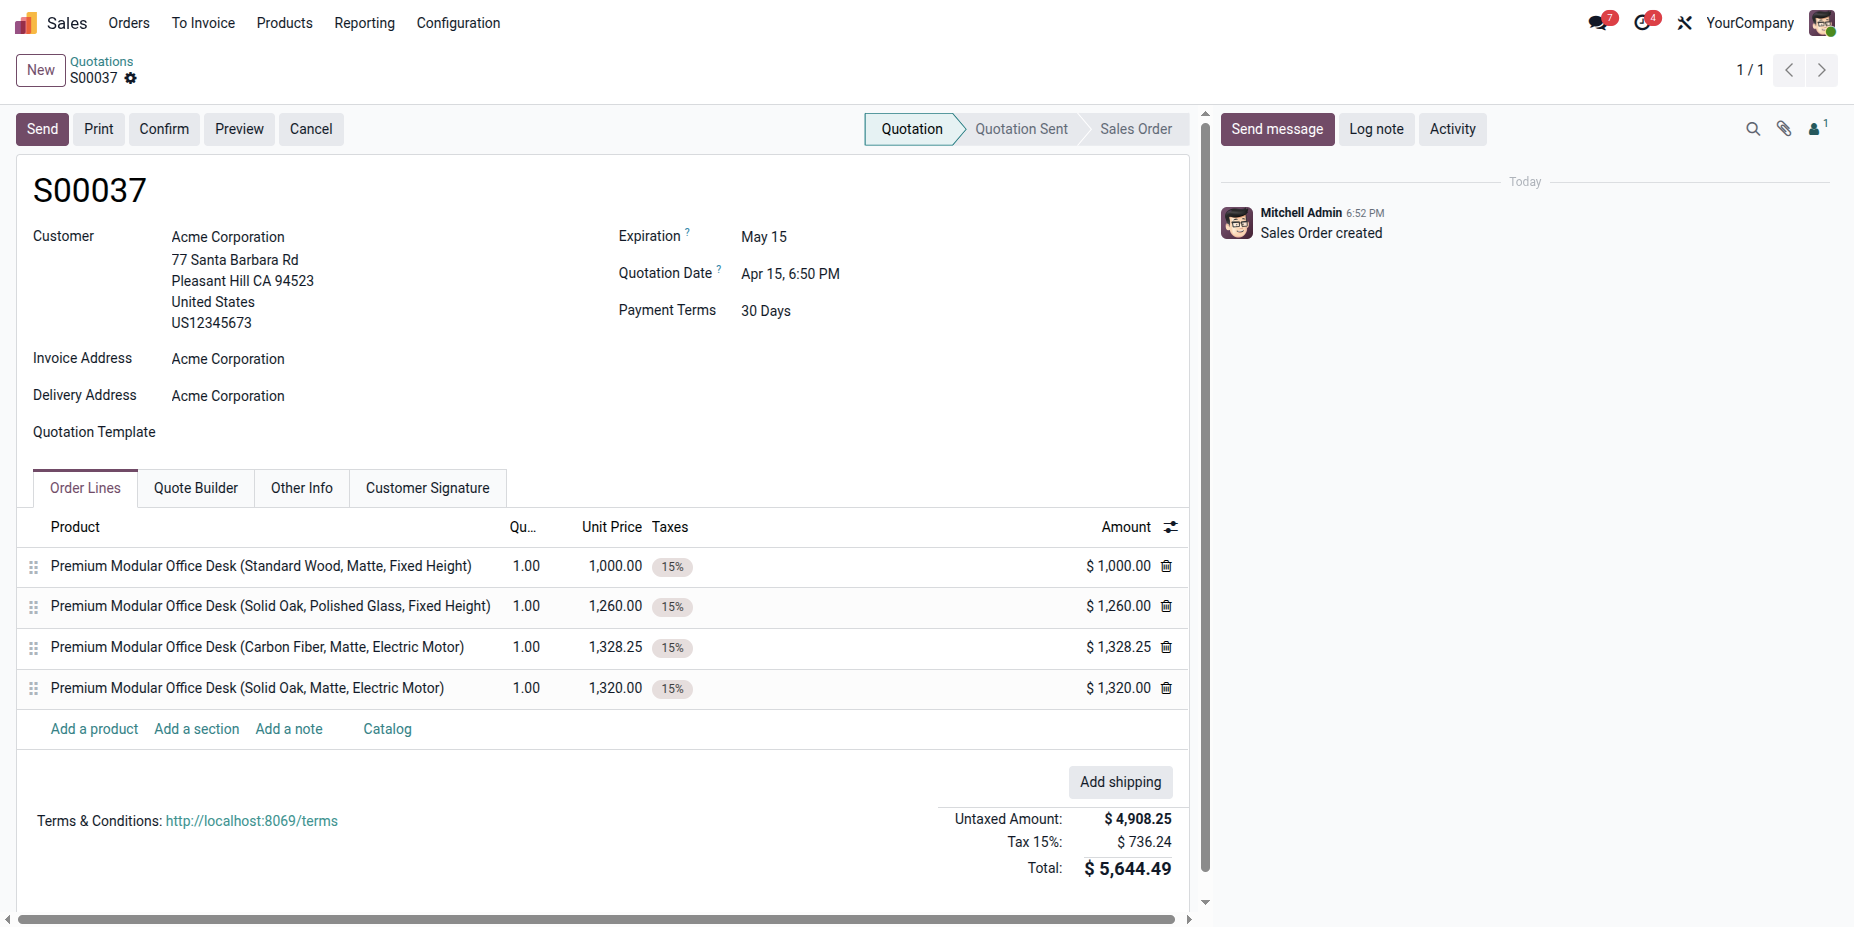Viewport: 1854px width, 927px height.
Task: Click the horizontal scrollbar at the bottom
Action: (x=596, y=919)
